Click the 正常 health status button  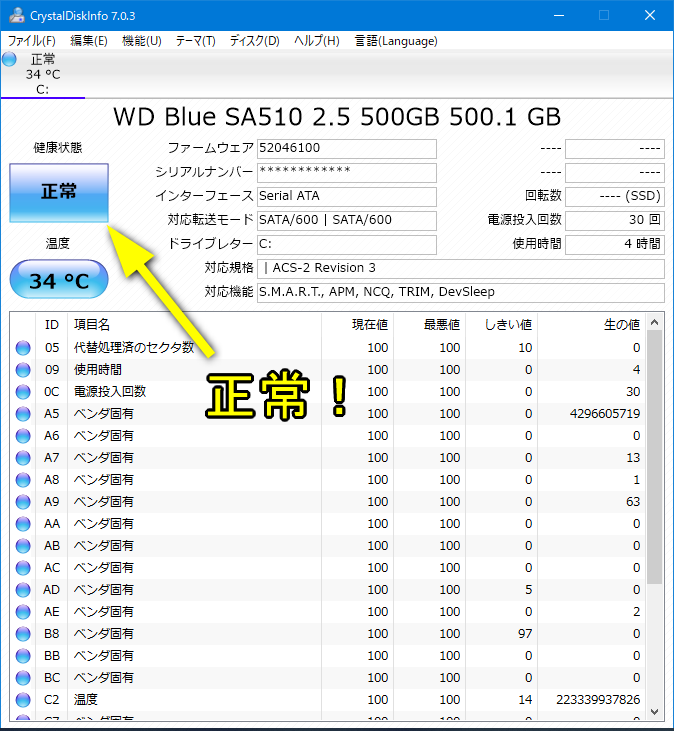pyautogui.click(x=59, y=192)
